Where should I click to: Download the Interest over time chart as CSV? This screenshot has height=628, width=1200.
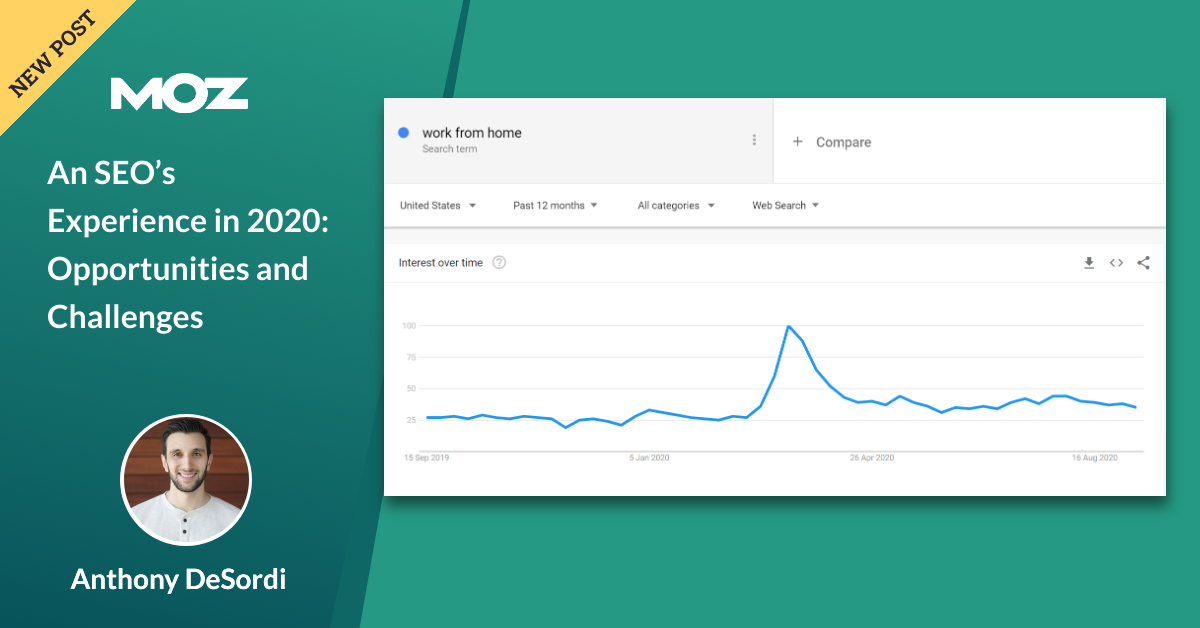tap(1089, 263)
